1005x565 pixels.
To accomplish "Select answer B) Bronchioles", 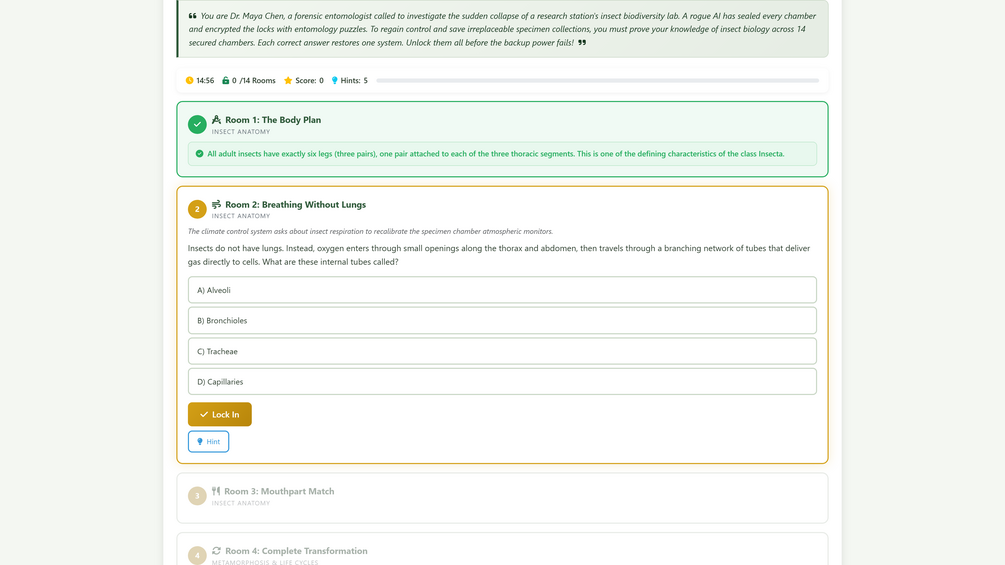I will pos(502,320).
